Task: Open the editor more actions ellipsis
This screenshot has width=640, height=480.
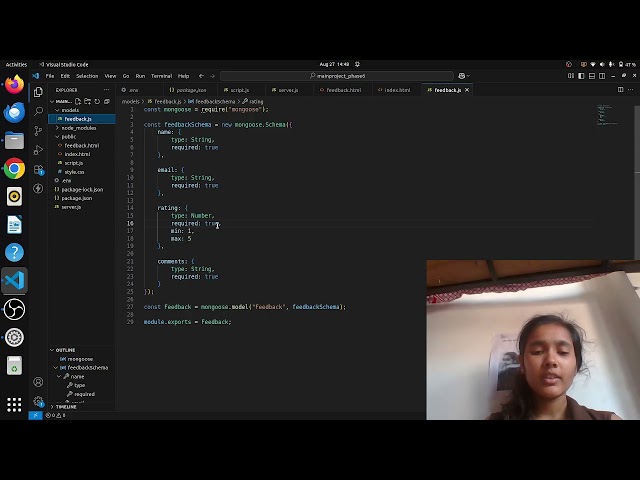Action: click(x=631, y=90)
